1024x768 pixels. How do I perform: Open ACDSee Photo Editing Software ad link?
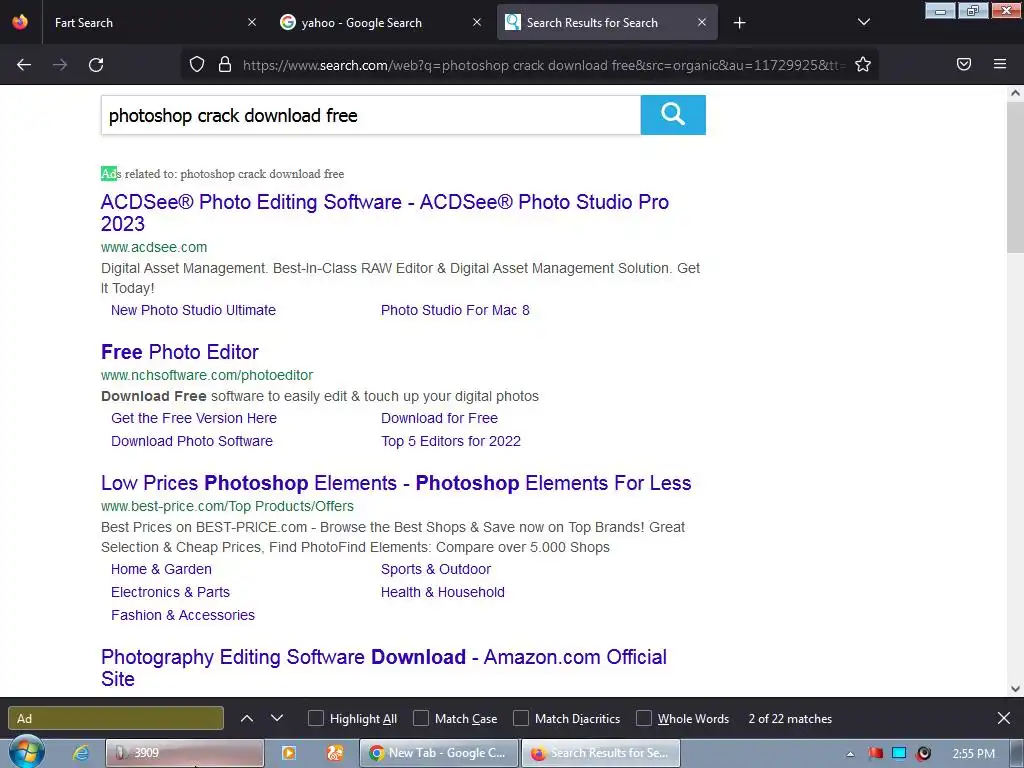coord(385,213)
